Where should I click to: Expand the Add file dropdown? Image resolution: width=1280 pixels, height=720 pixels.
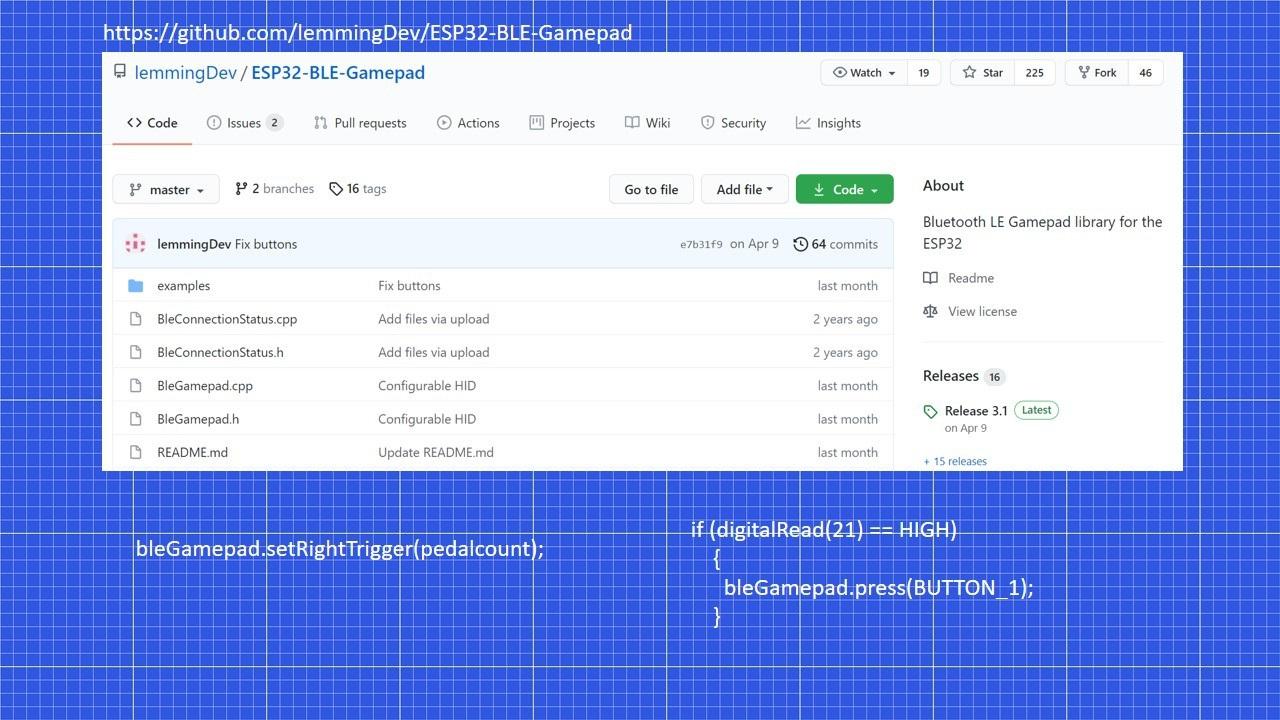click(745, 189)
